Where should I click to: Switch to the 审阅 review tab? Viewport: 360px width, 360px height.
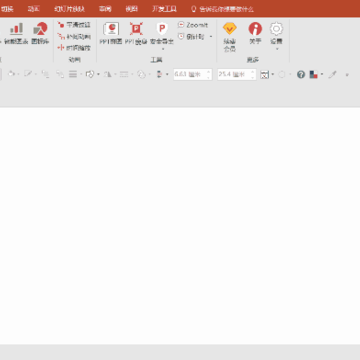105,9
